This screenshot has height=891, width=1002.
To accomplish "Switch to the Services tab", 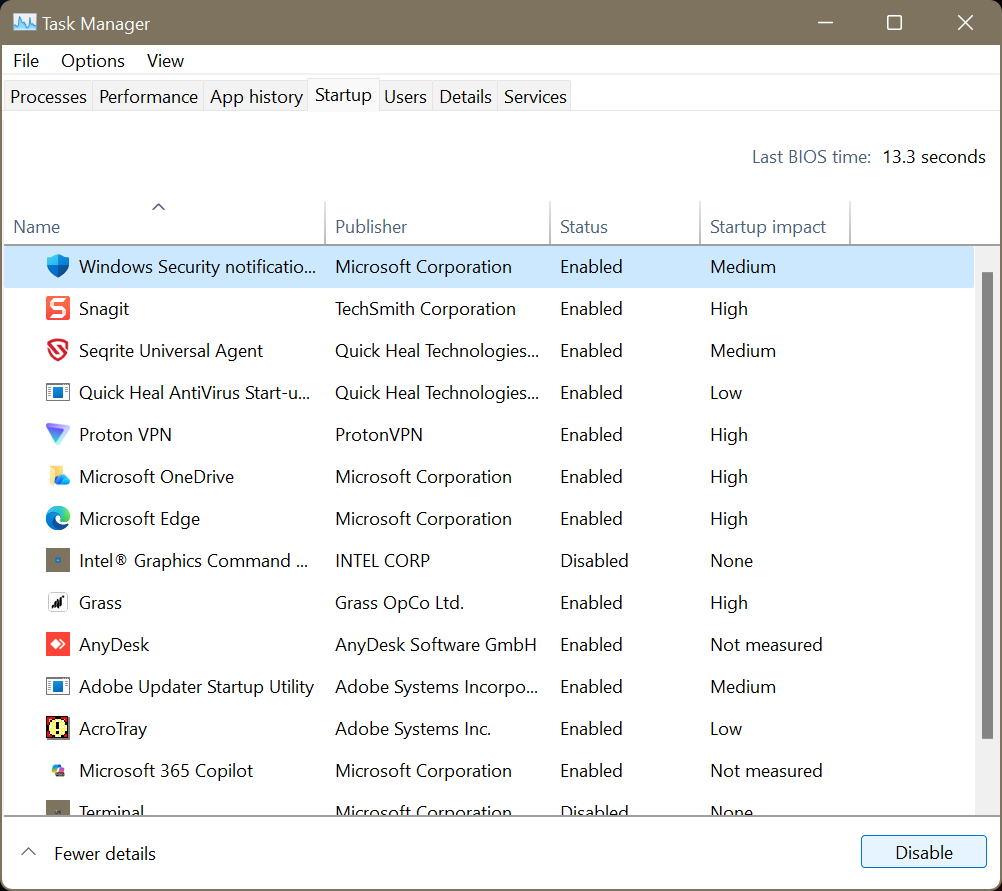I will click(535, 97).
